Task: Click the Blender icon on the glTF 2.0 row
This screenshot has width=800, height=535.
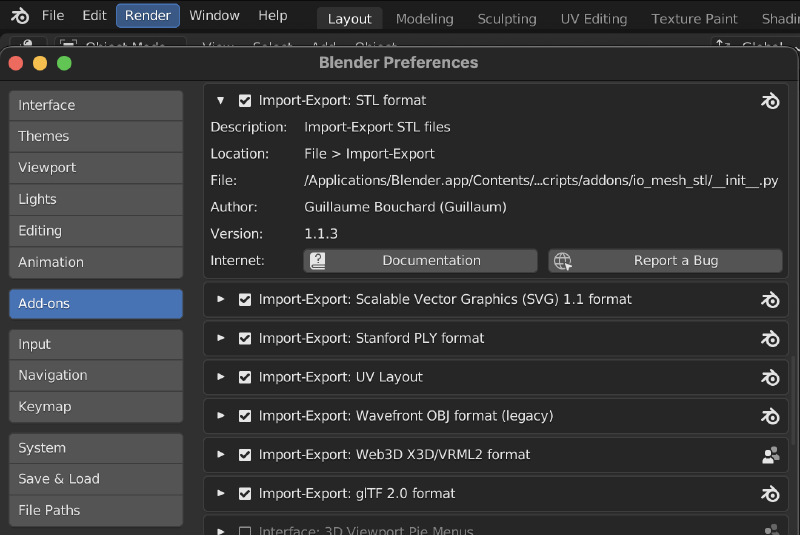Action: (770, 494)
